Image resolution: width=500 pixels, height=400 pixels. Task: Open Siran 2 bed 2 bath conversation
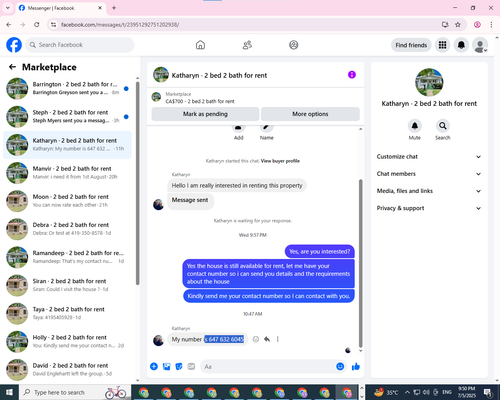pyautogui.click(x=68, y=285)
